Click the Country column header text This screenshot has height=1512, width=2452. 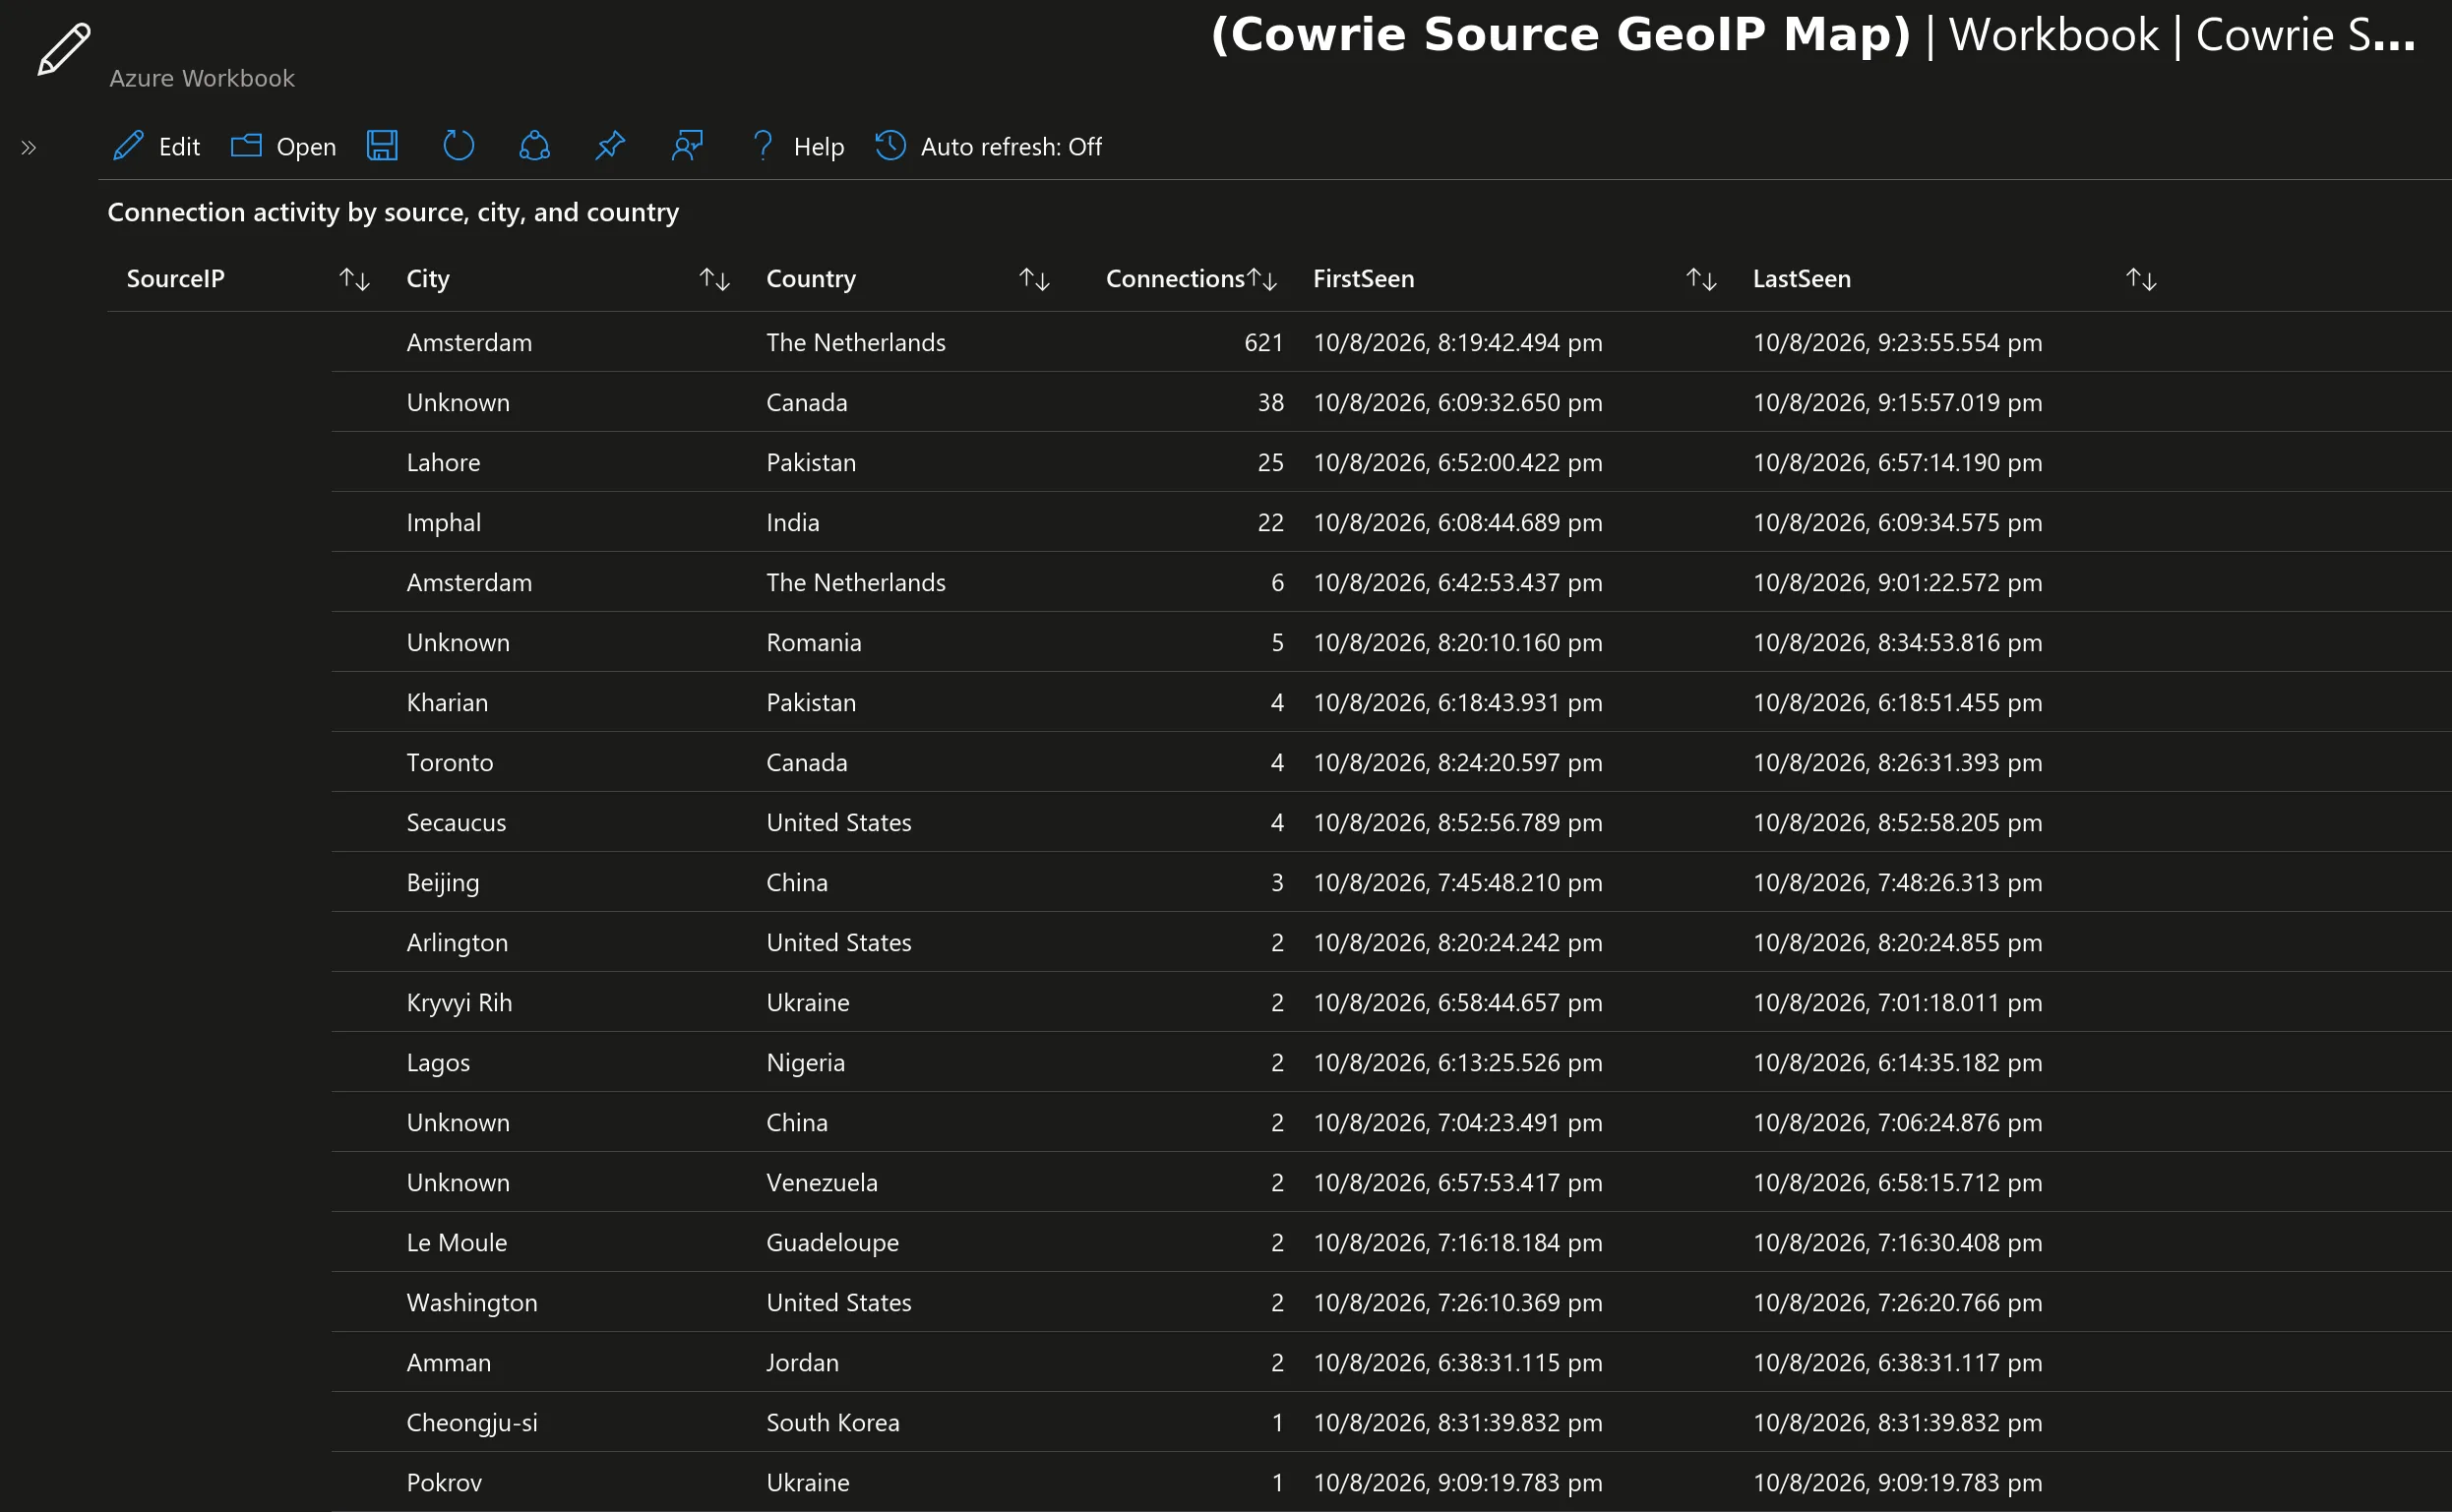coord(811,279)
